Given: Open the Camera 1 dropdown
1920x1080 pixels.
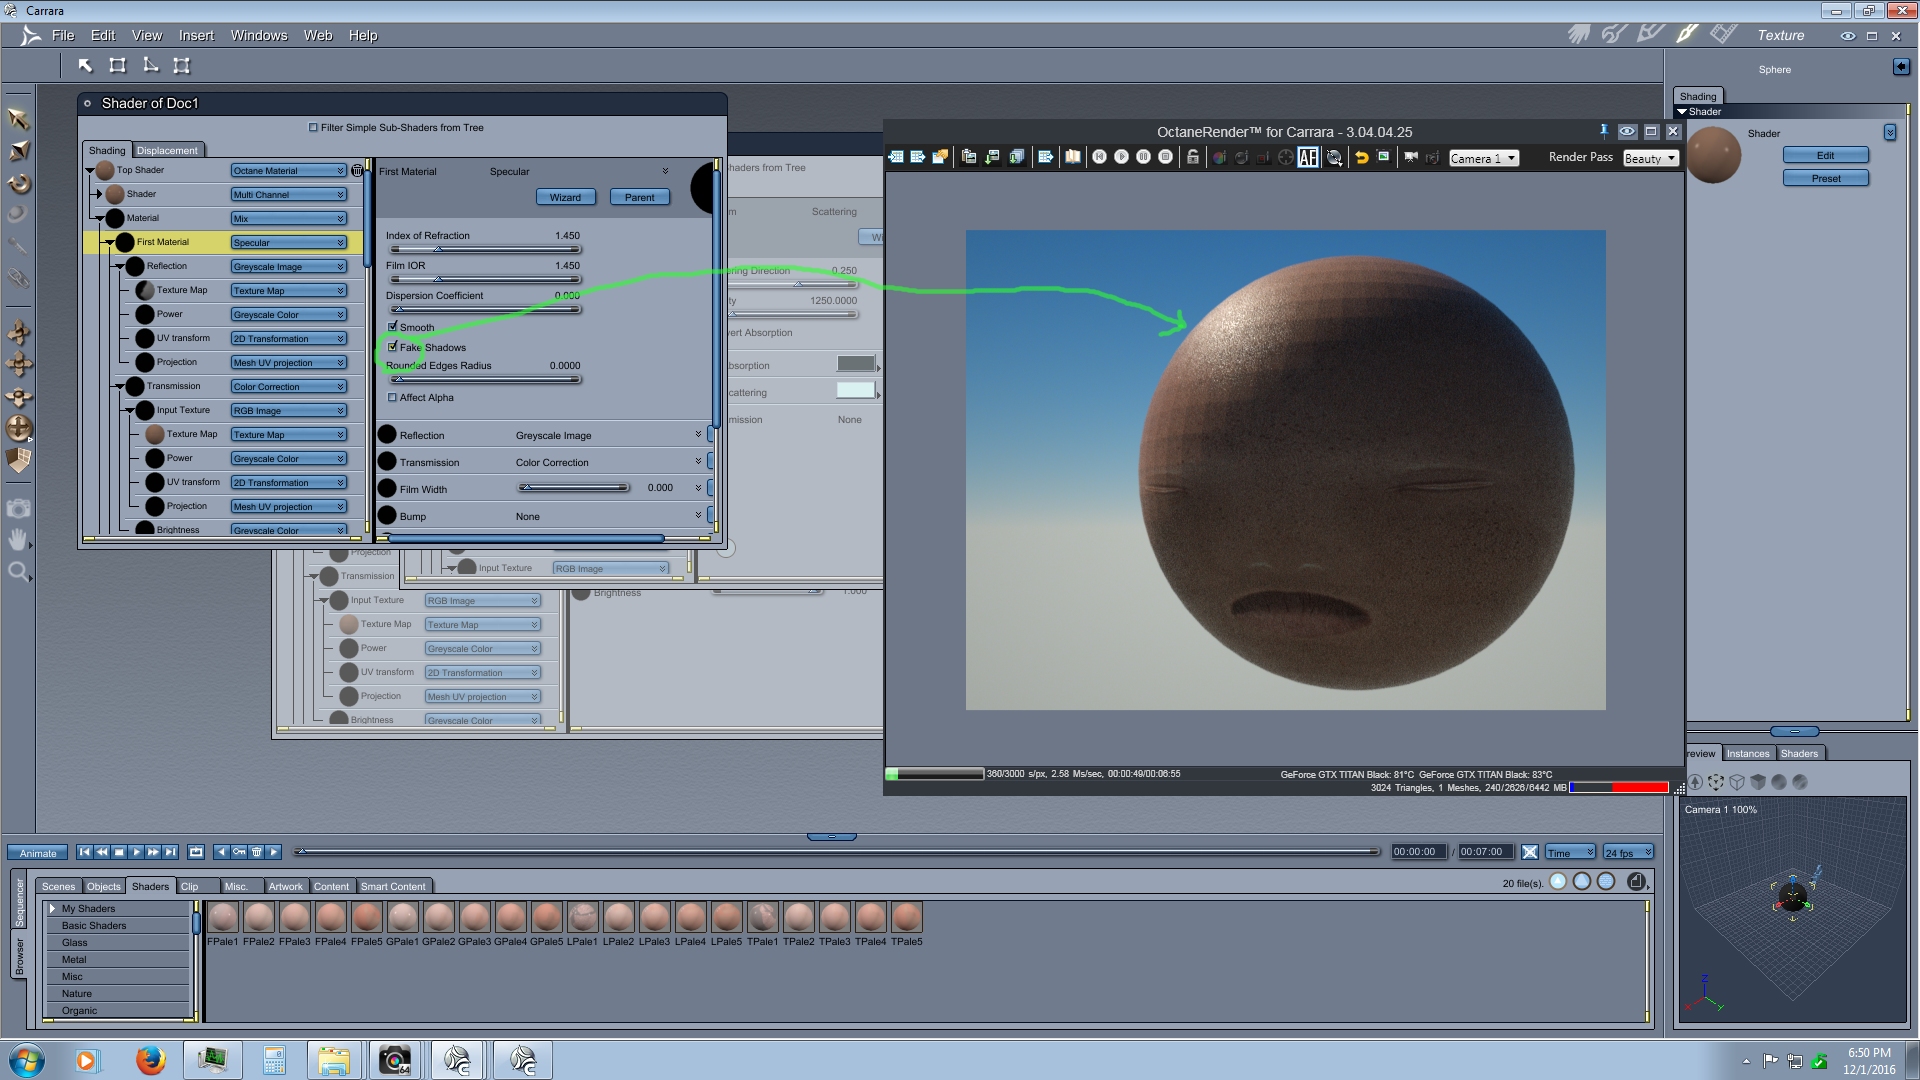Looking at the screenshot, I should [1484, 159].
